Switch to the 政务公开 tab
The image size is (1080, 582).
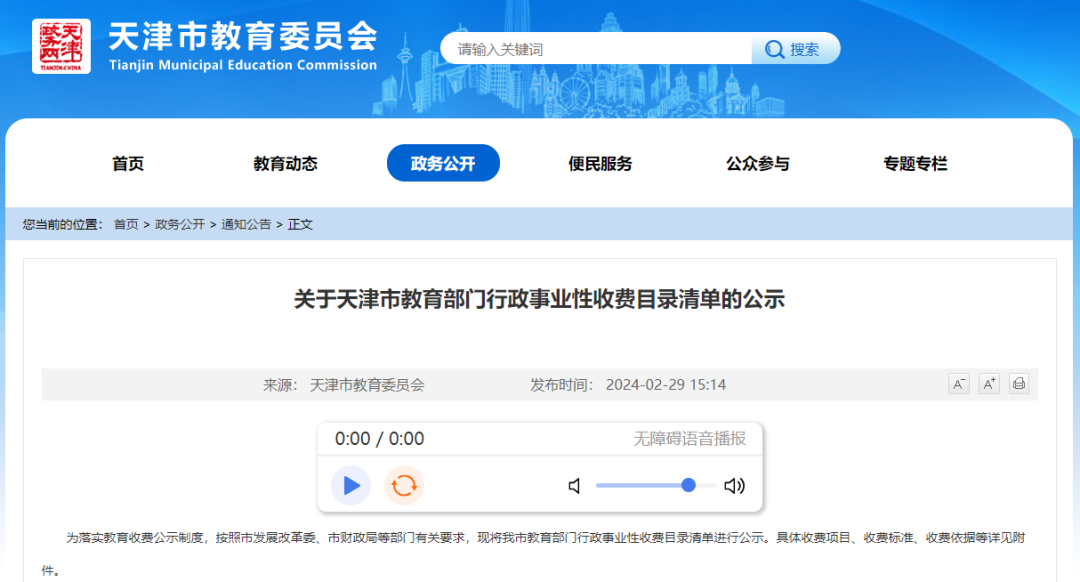click(443, 163)
